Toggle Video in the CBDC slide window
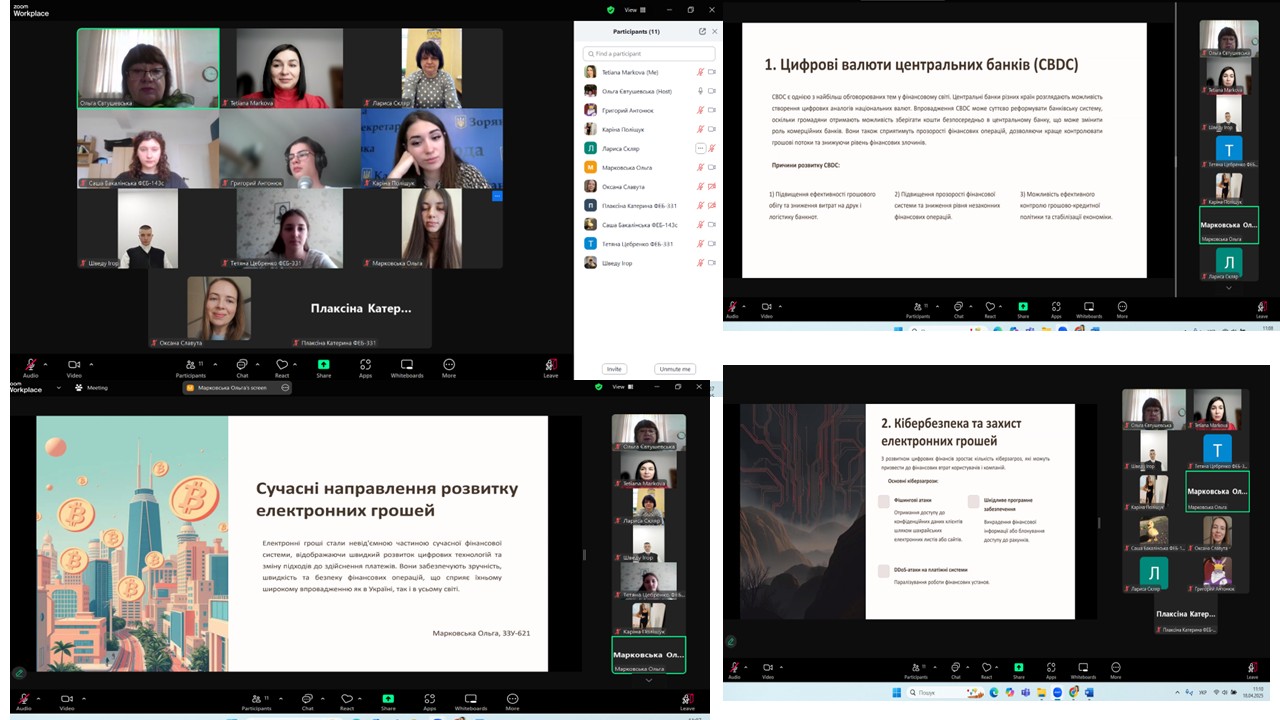Image resolution: width=1280 pixels, height=720 pixels. pos(767,309)
